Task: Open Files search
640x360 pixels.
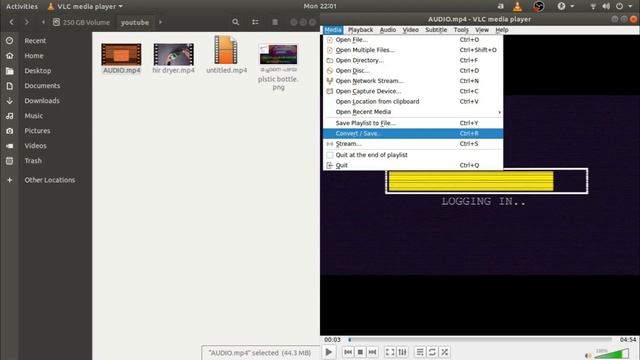Action: pos(236,22)
